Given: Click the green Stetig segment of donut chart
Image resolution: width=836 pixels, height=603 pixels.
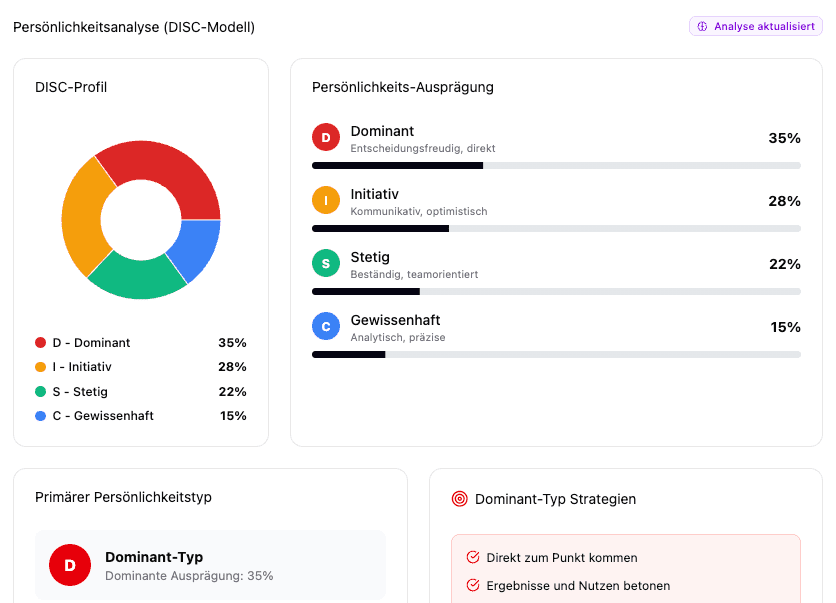Looking at the screenshot, I should pos(138,278).
